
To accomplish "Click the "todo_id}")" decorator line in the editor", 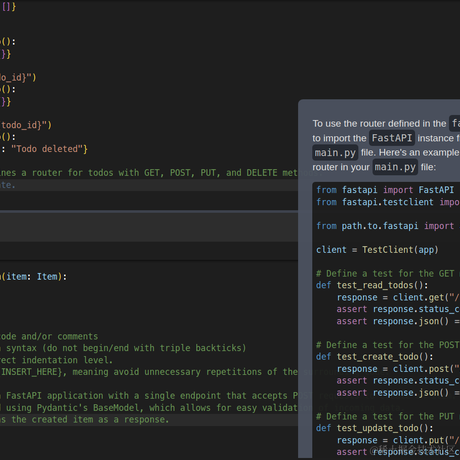I will click(26, 125).
